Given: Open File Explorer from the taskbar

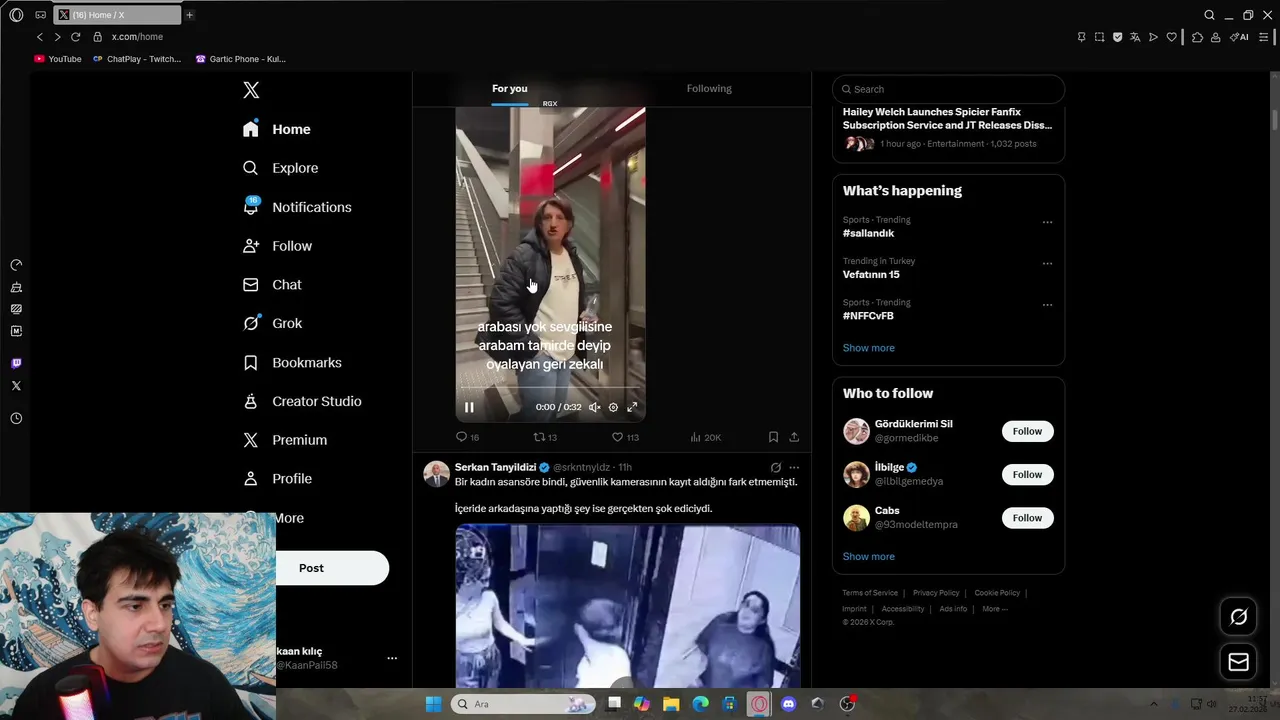Looking at the screenshot, I should pos(671,704).
